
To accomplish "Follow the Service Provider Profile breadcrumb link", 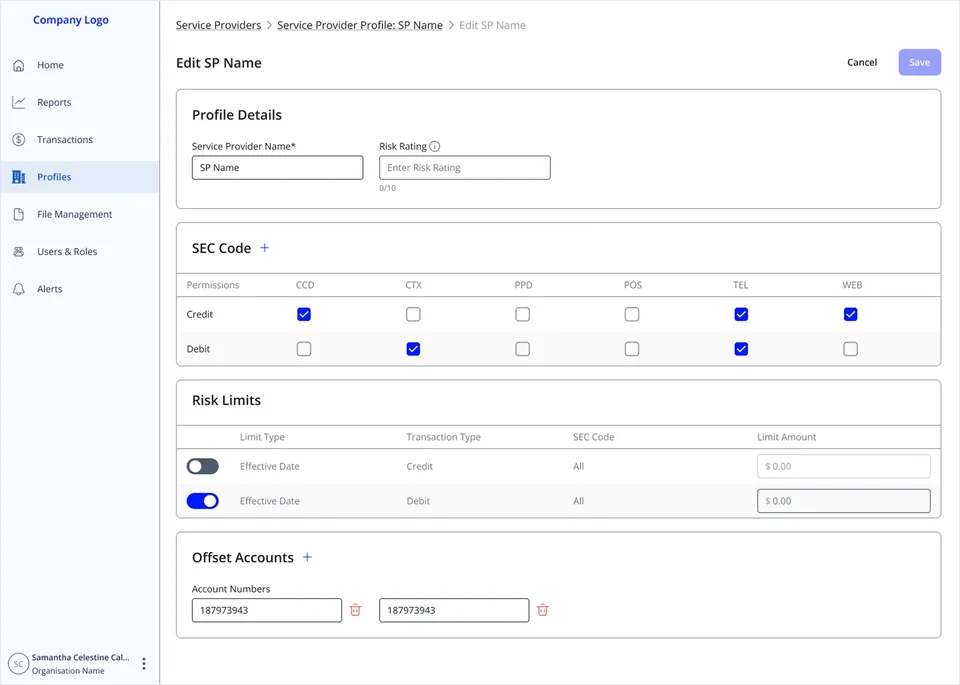I will click(360, 25).
